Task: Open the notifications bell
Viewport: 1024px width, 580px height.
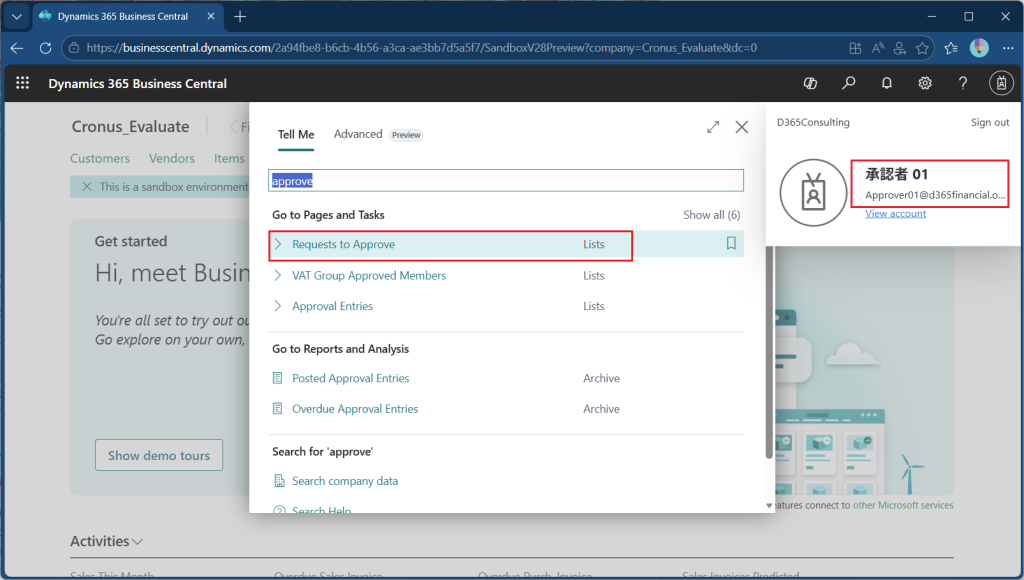Action: (x=887, y=84)
